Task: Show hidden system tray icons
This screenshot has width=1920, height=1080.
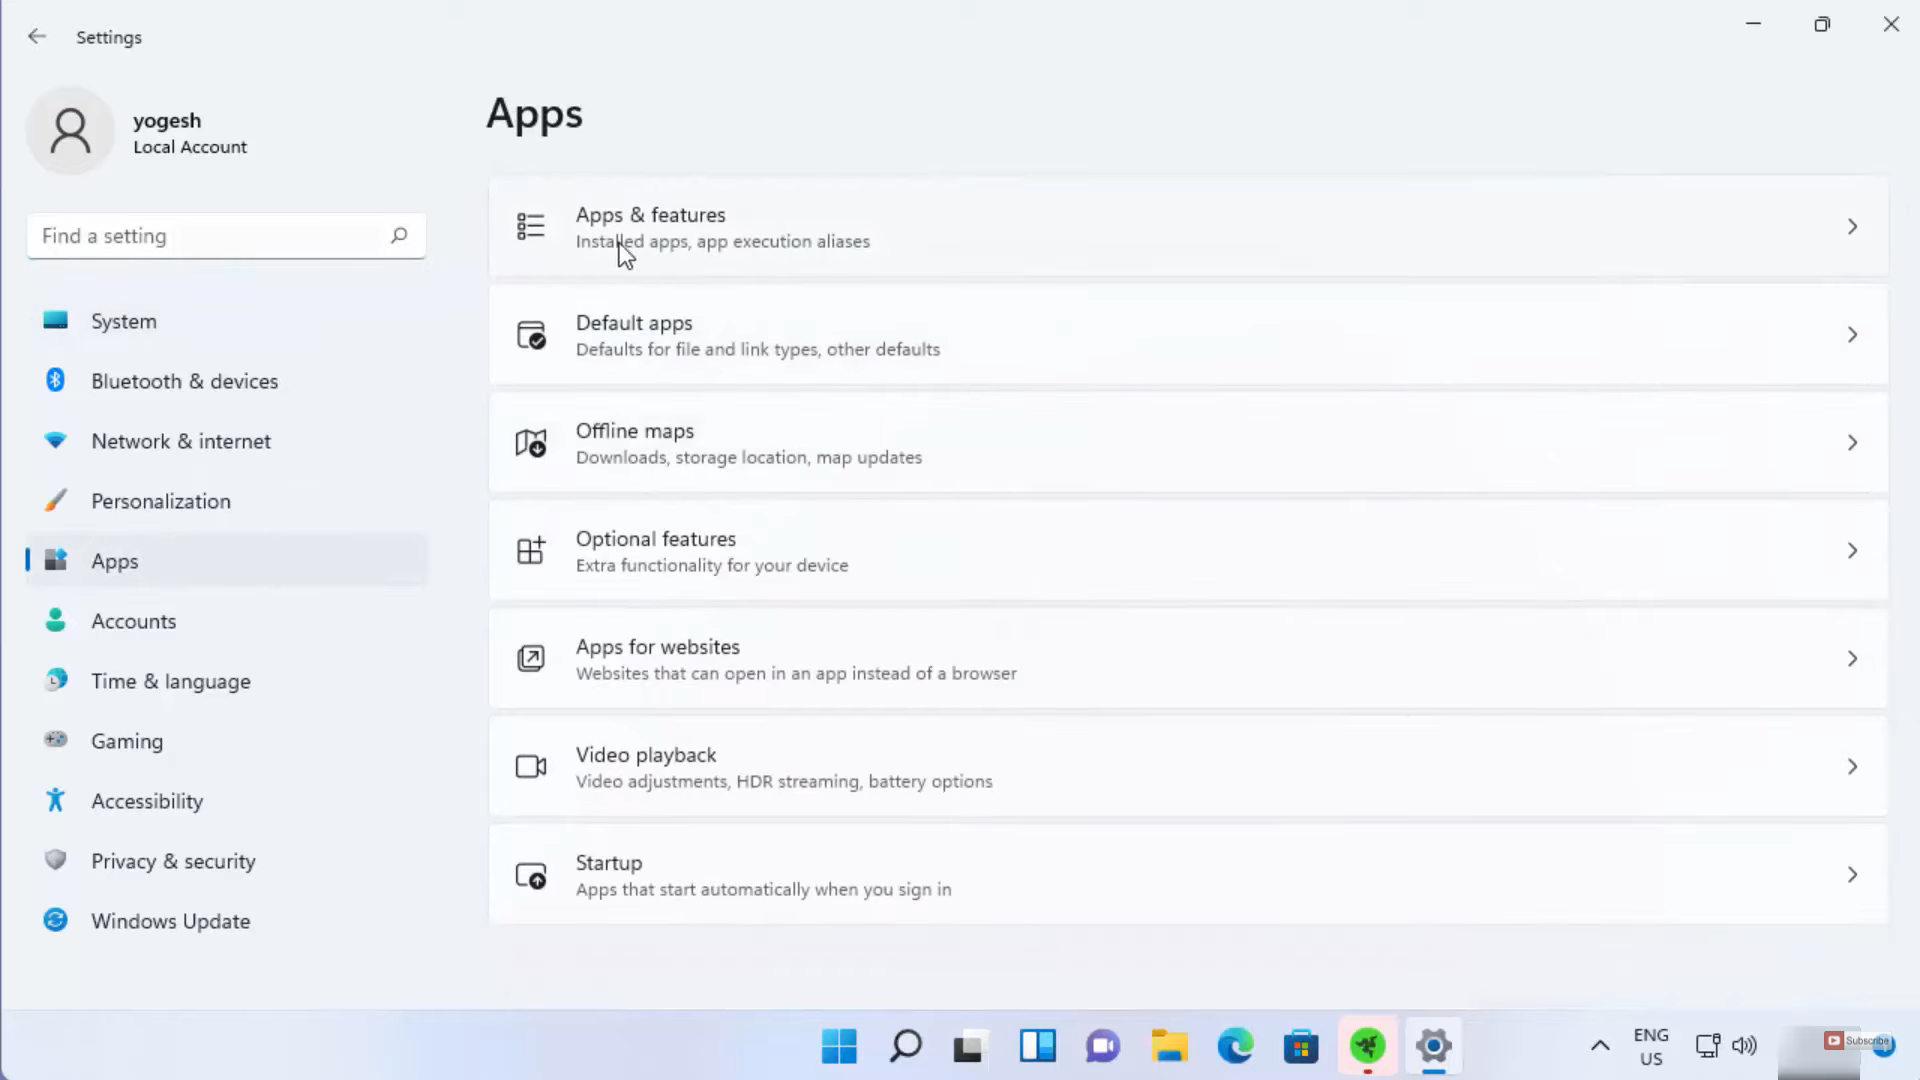Action: (x=1600, y=1046)
